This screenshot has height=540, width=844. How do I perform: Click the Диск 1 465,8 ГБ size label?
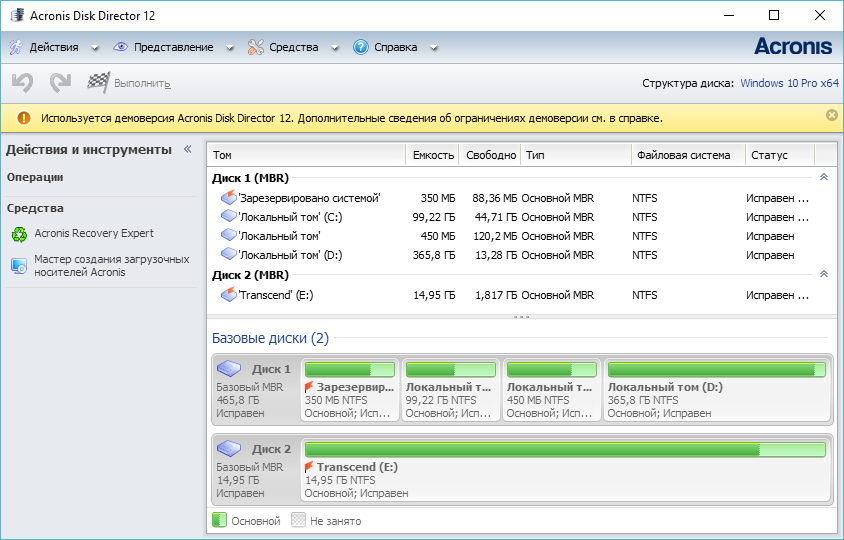coord(237,400)
